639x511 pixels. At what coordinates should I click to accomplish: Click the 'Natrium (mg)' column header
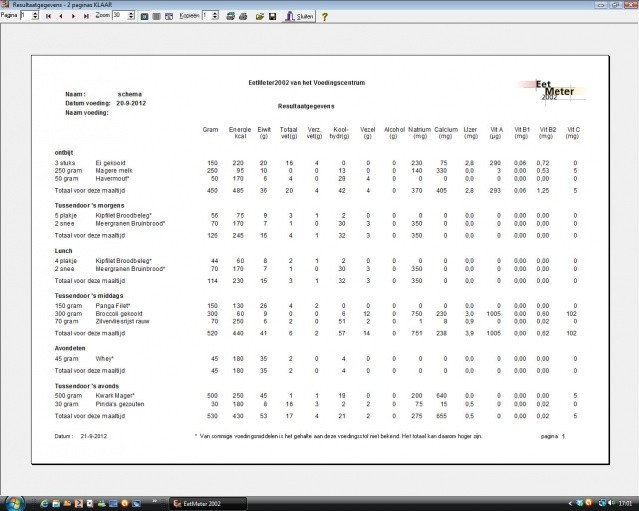point(419,133)
